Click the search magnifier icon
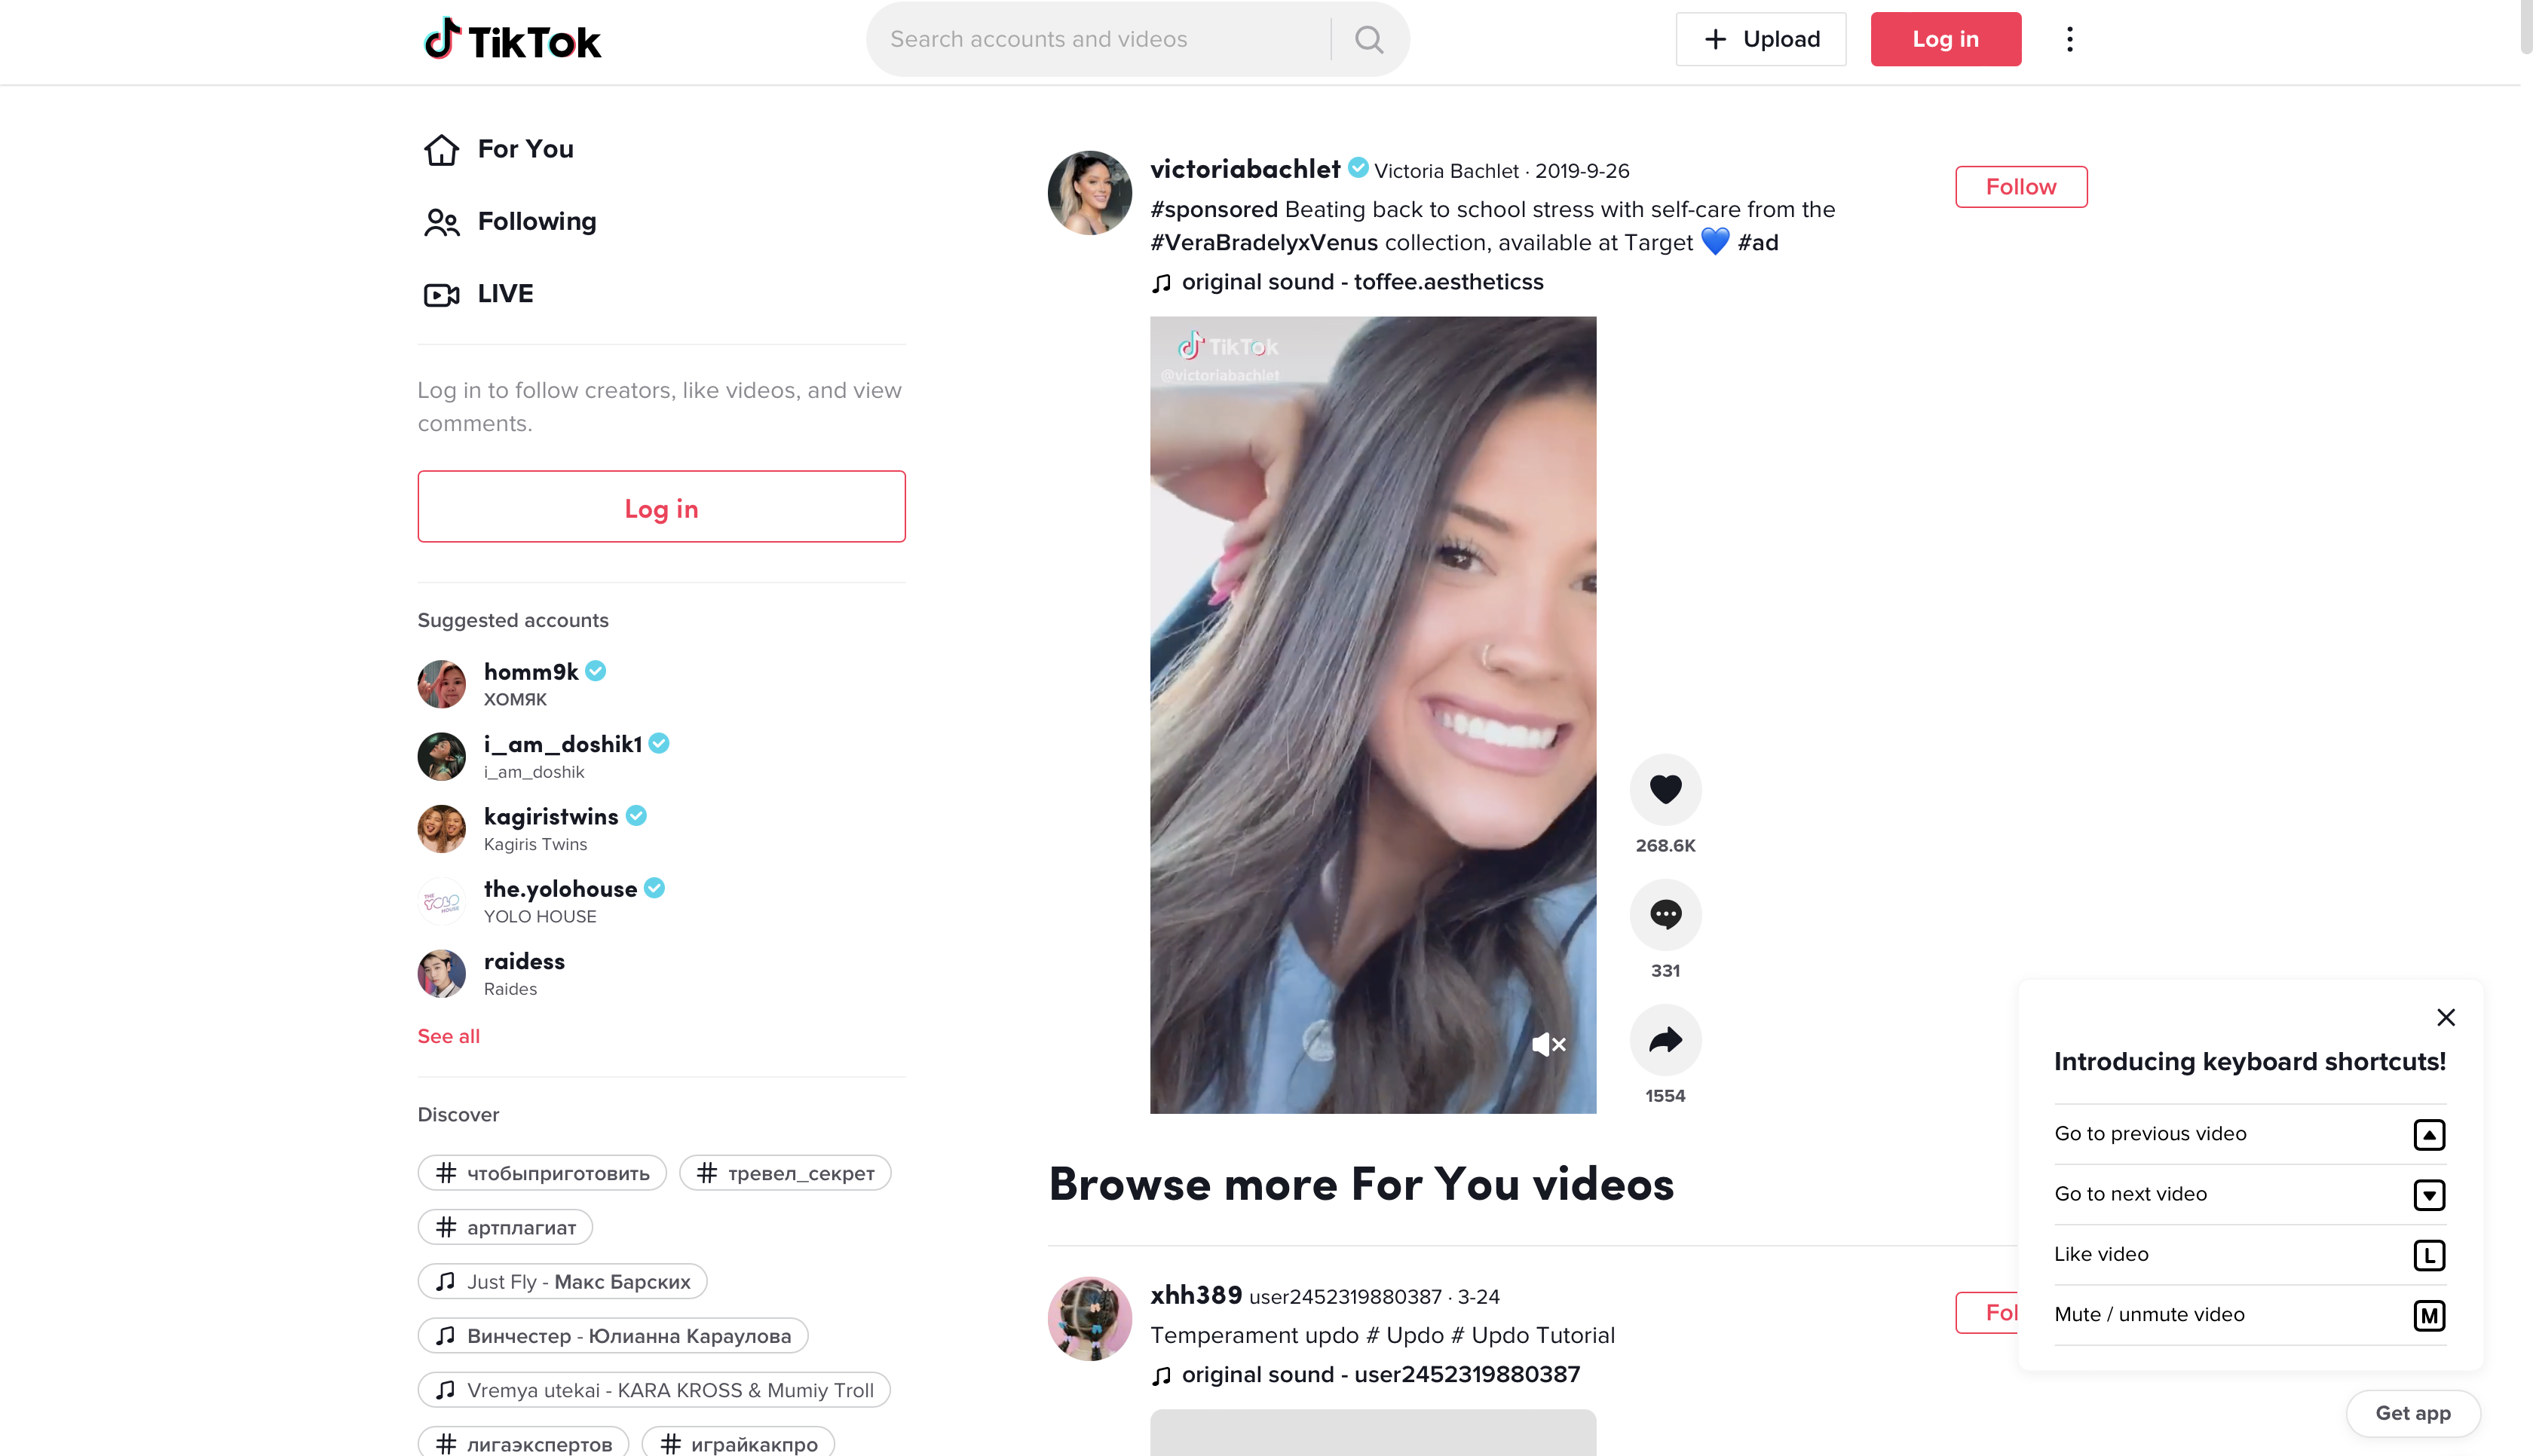Viewport: 2533px width, 1456px height. tap(1369, 38)
